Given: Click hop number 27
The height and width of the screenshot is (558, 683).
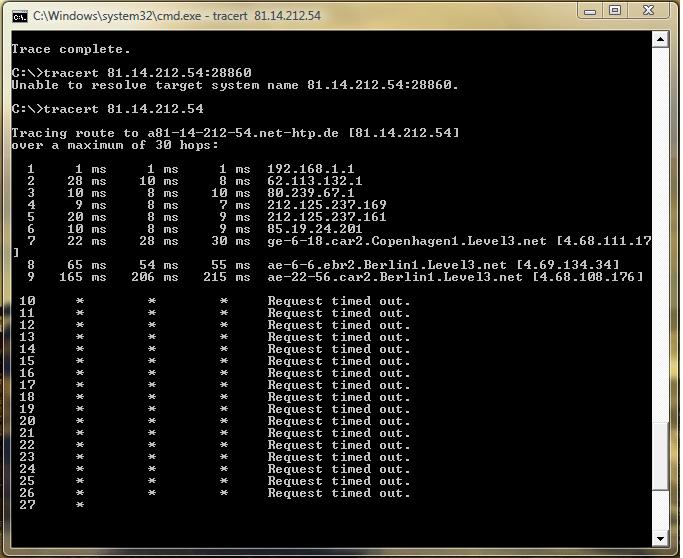Looking at the screenshot, I should (27, 505).
